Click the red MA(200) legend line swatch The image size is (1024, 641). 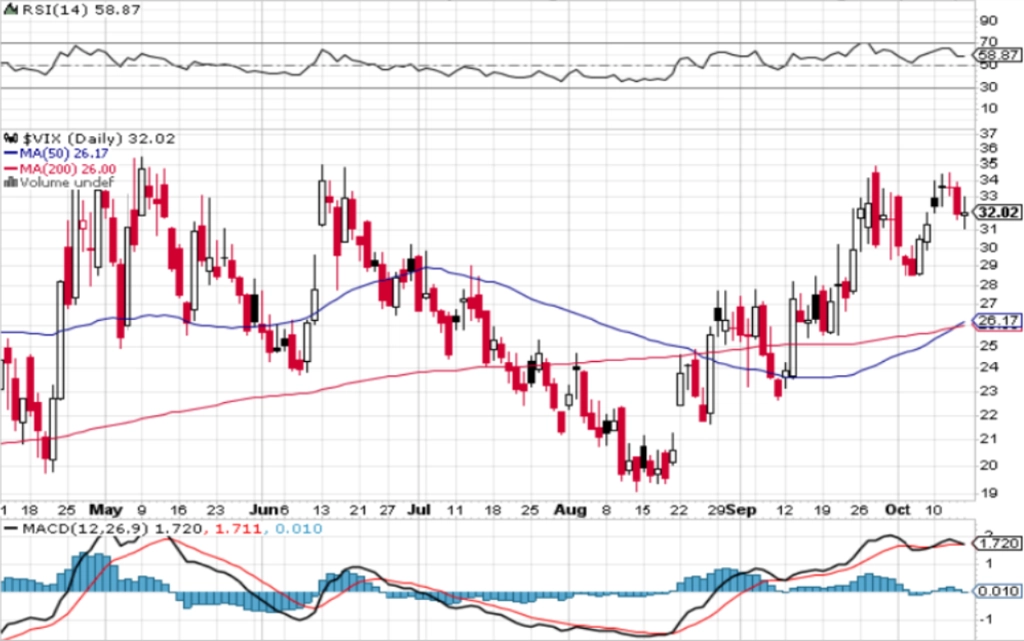click(10, 168)
